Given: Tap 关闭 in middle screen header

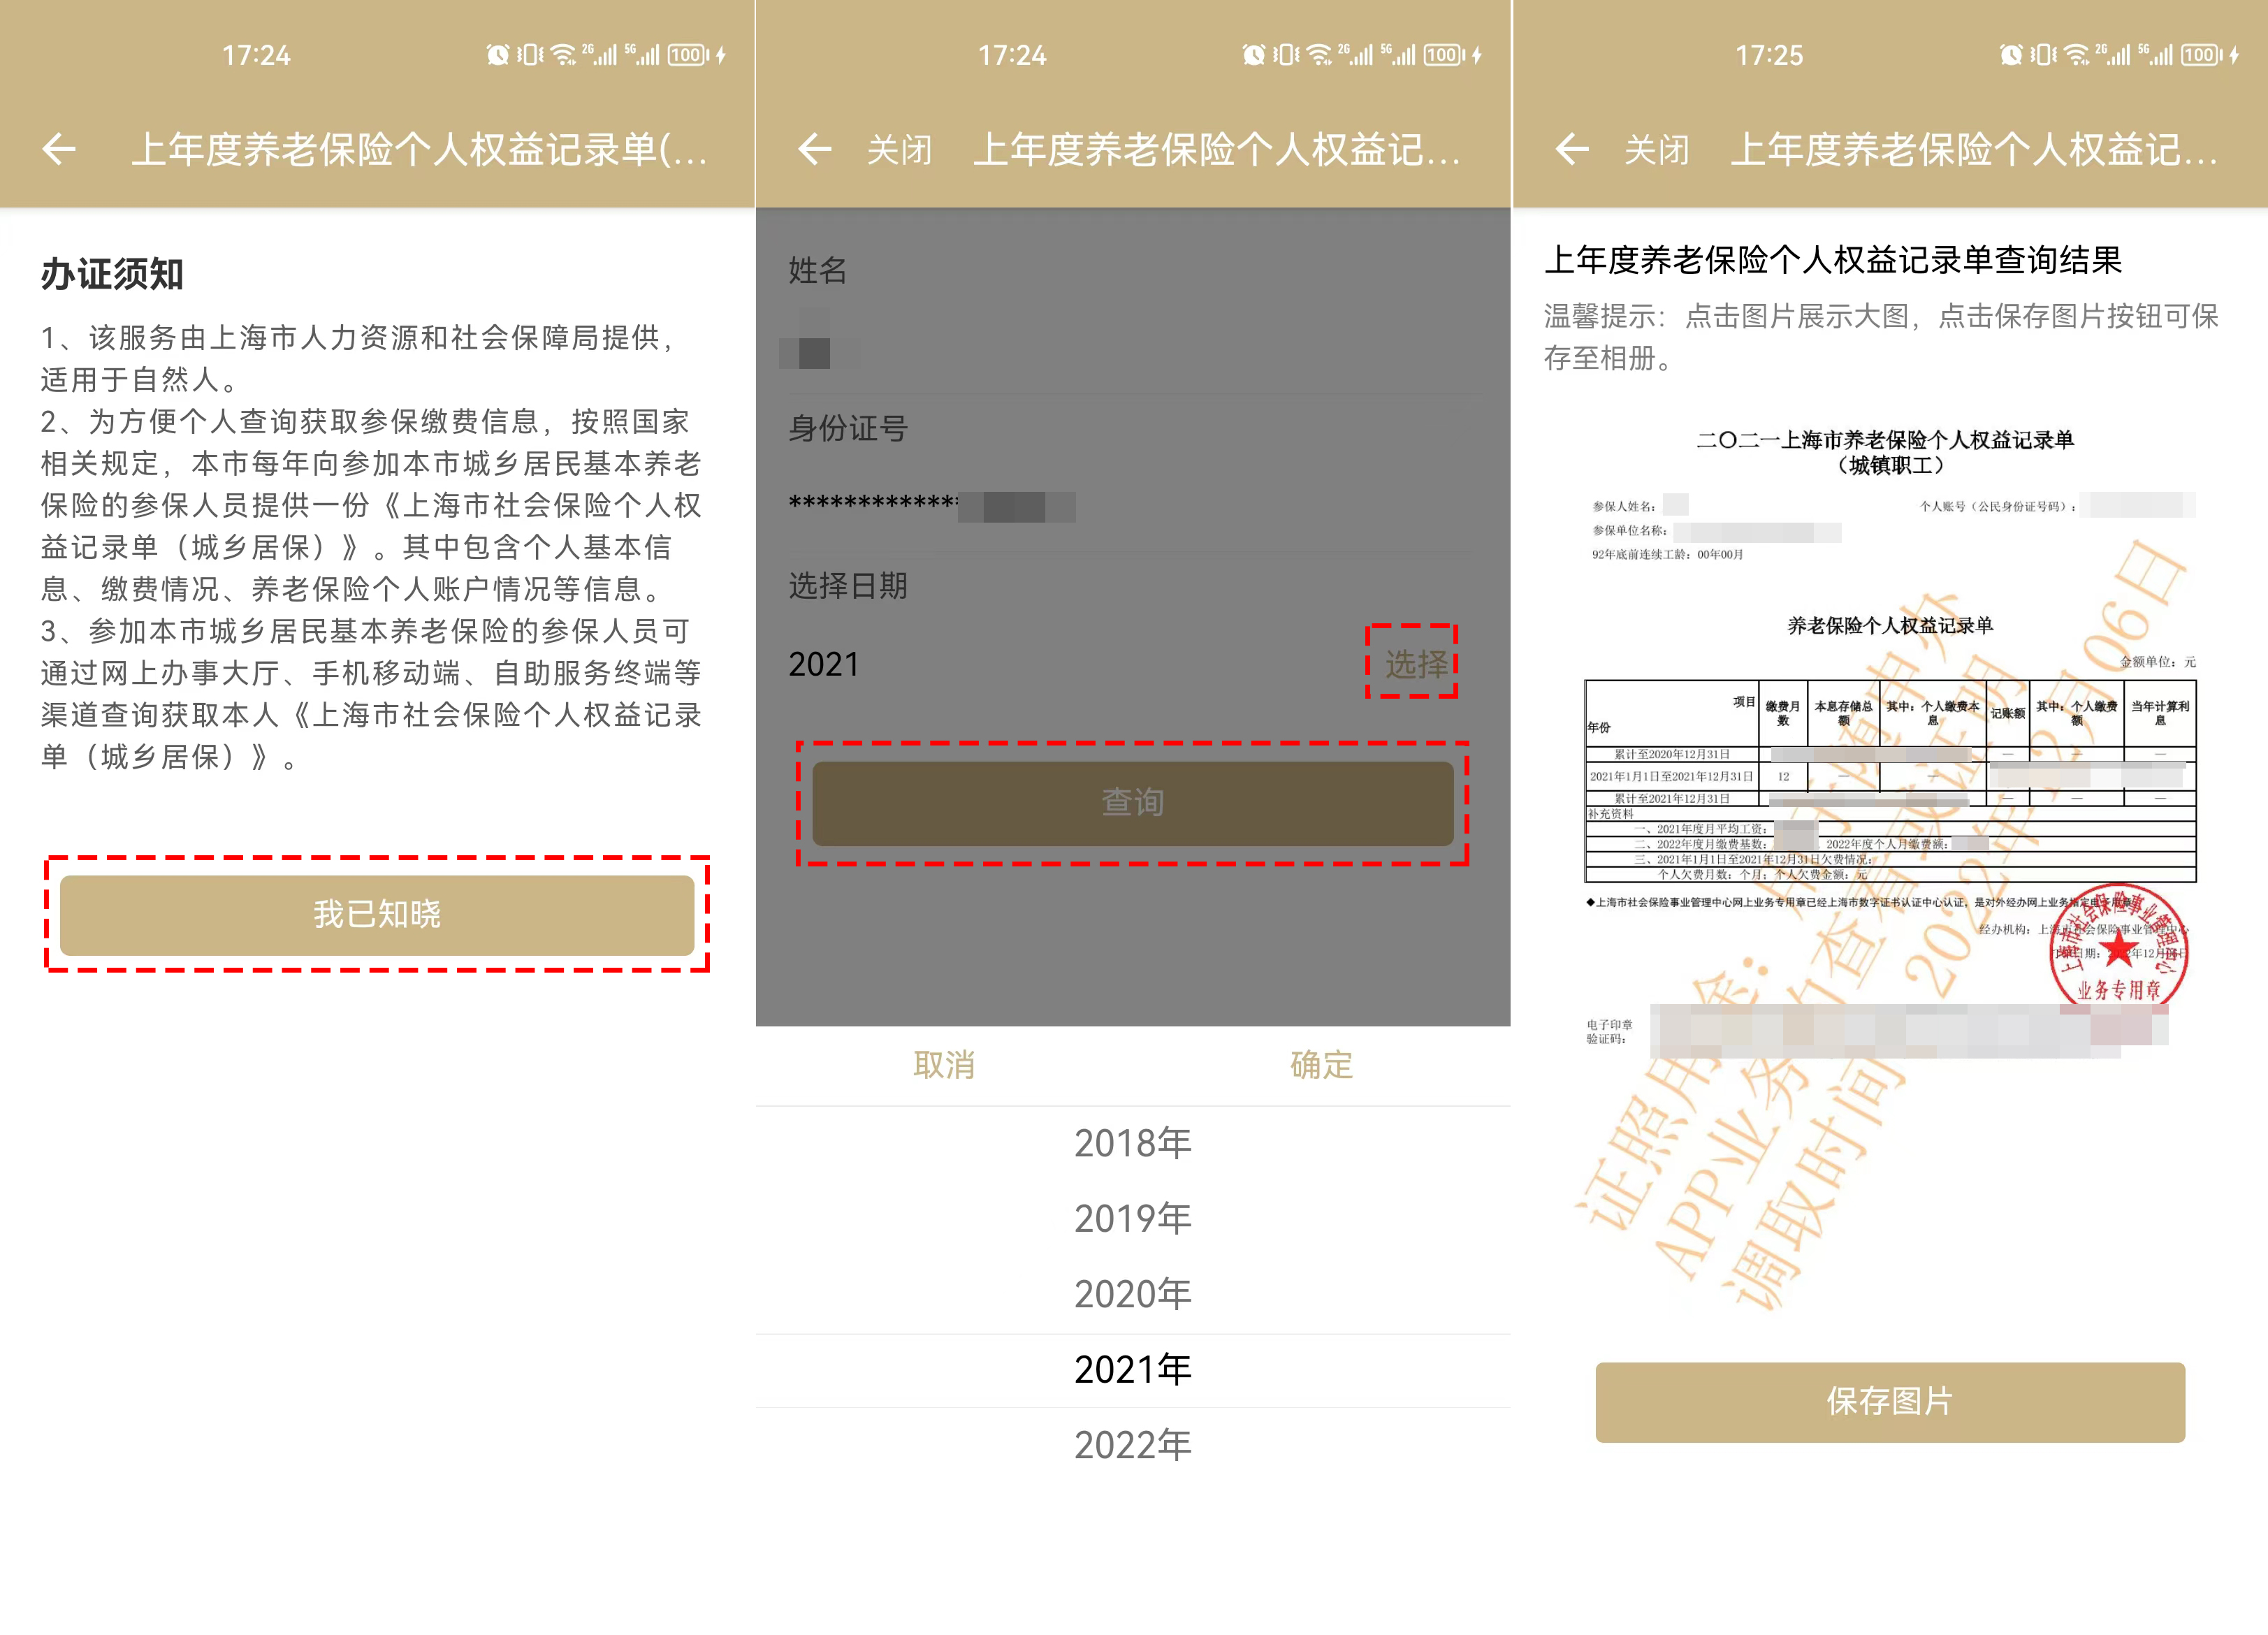Looking at the screenshot, I should 899,150.
